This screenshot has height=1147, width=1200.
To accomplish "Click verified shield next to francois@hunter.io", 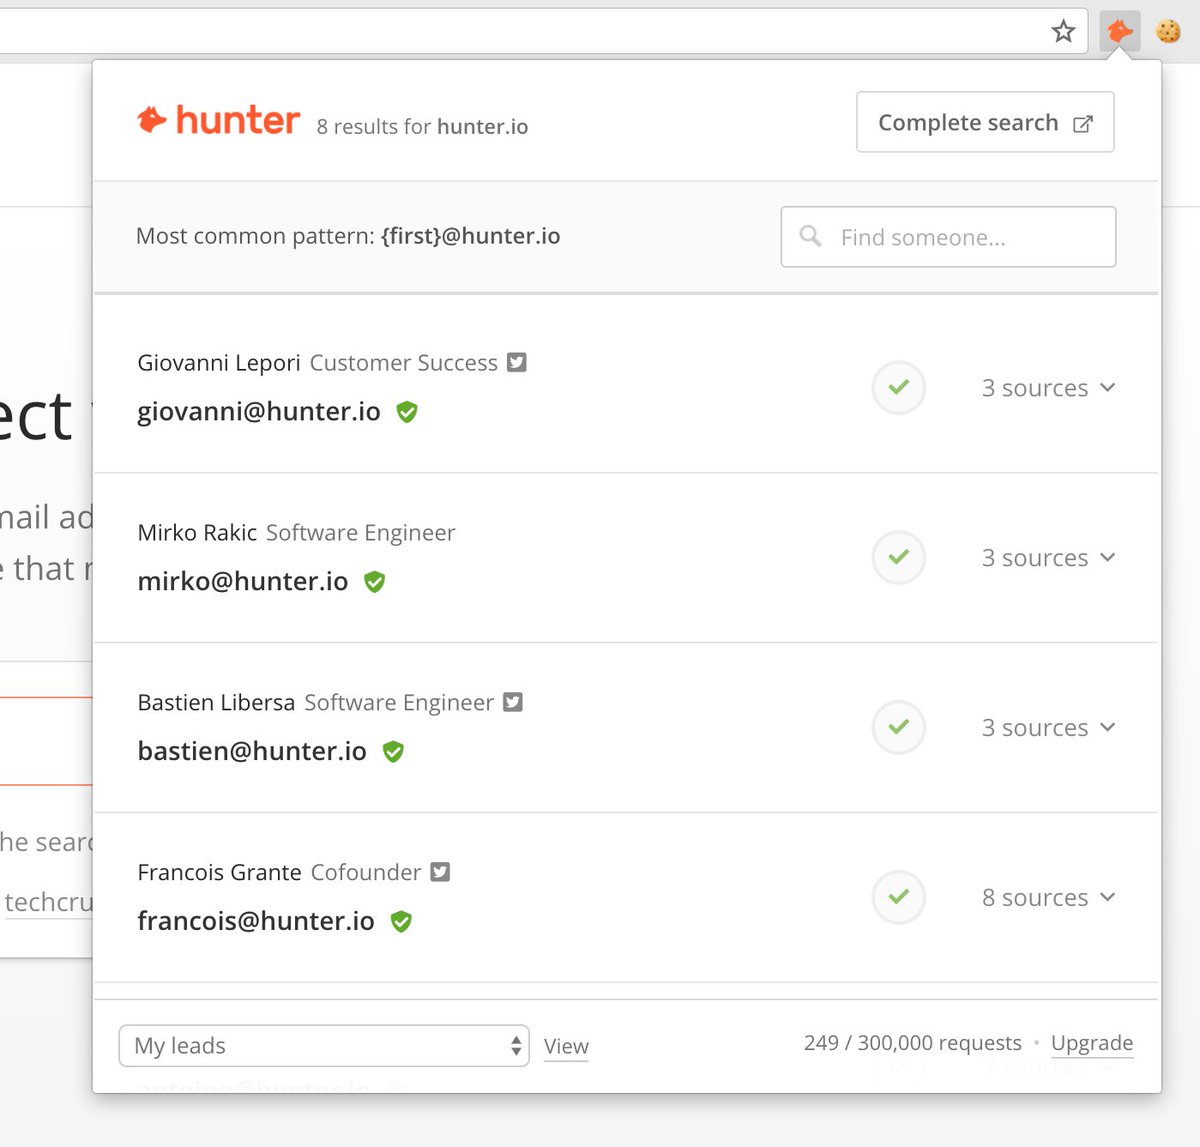I will [401, 922].
